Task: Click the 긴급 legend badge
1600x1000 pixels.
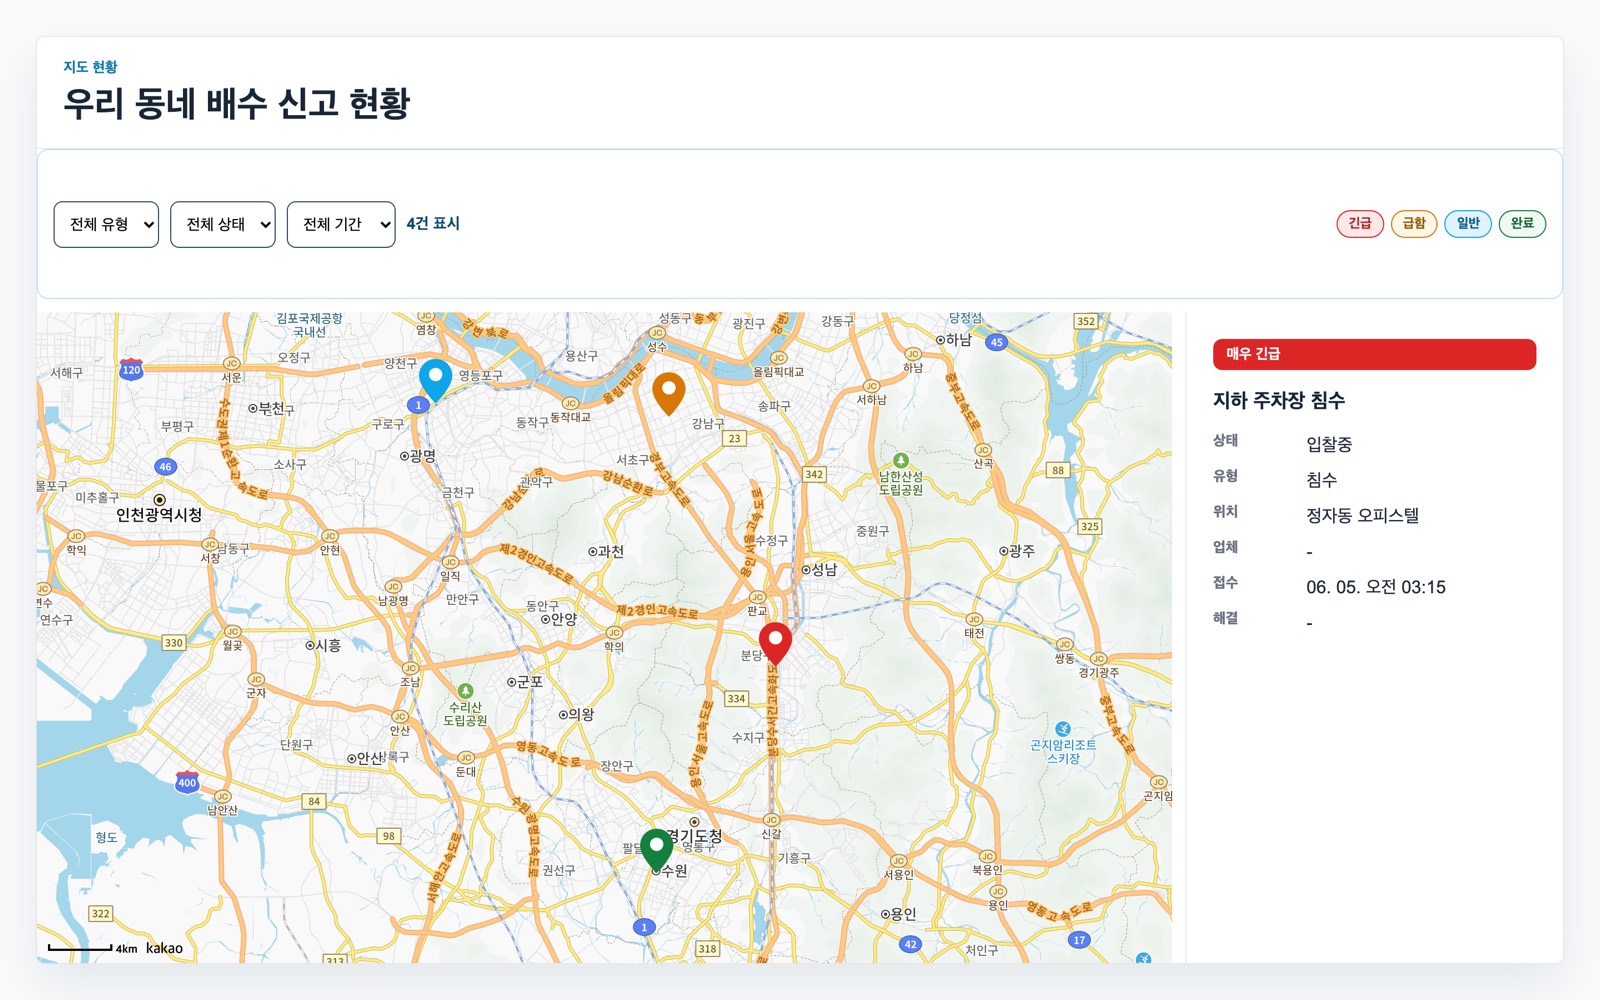Action: (1360, 223)
